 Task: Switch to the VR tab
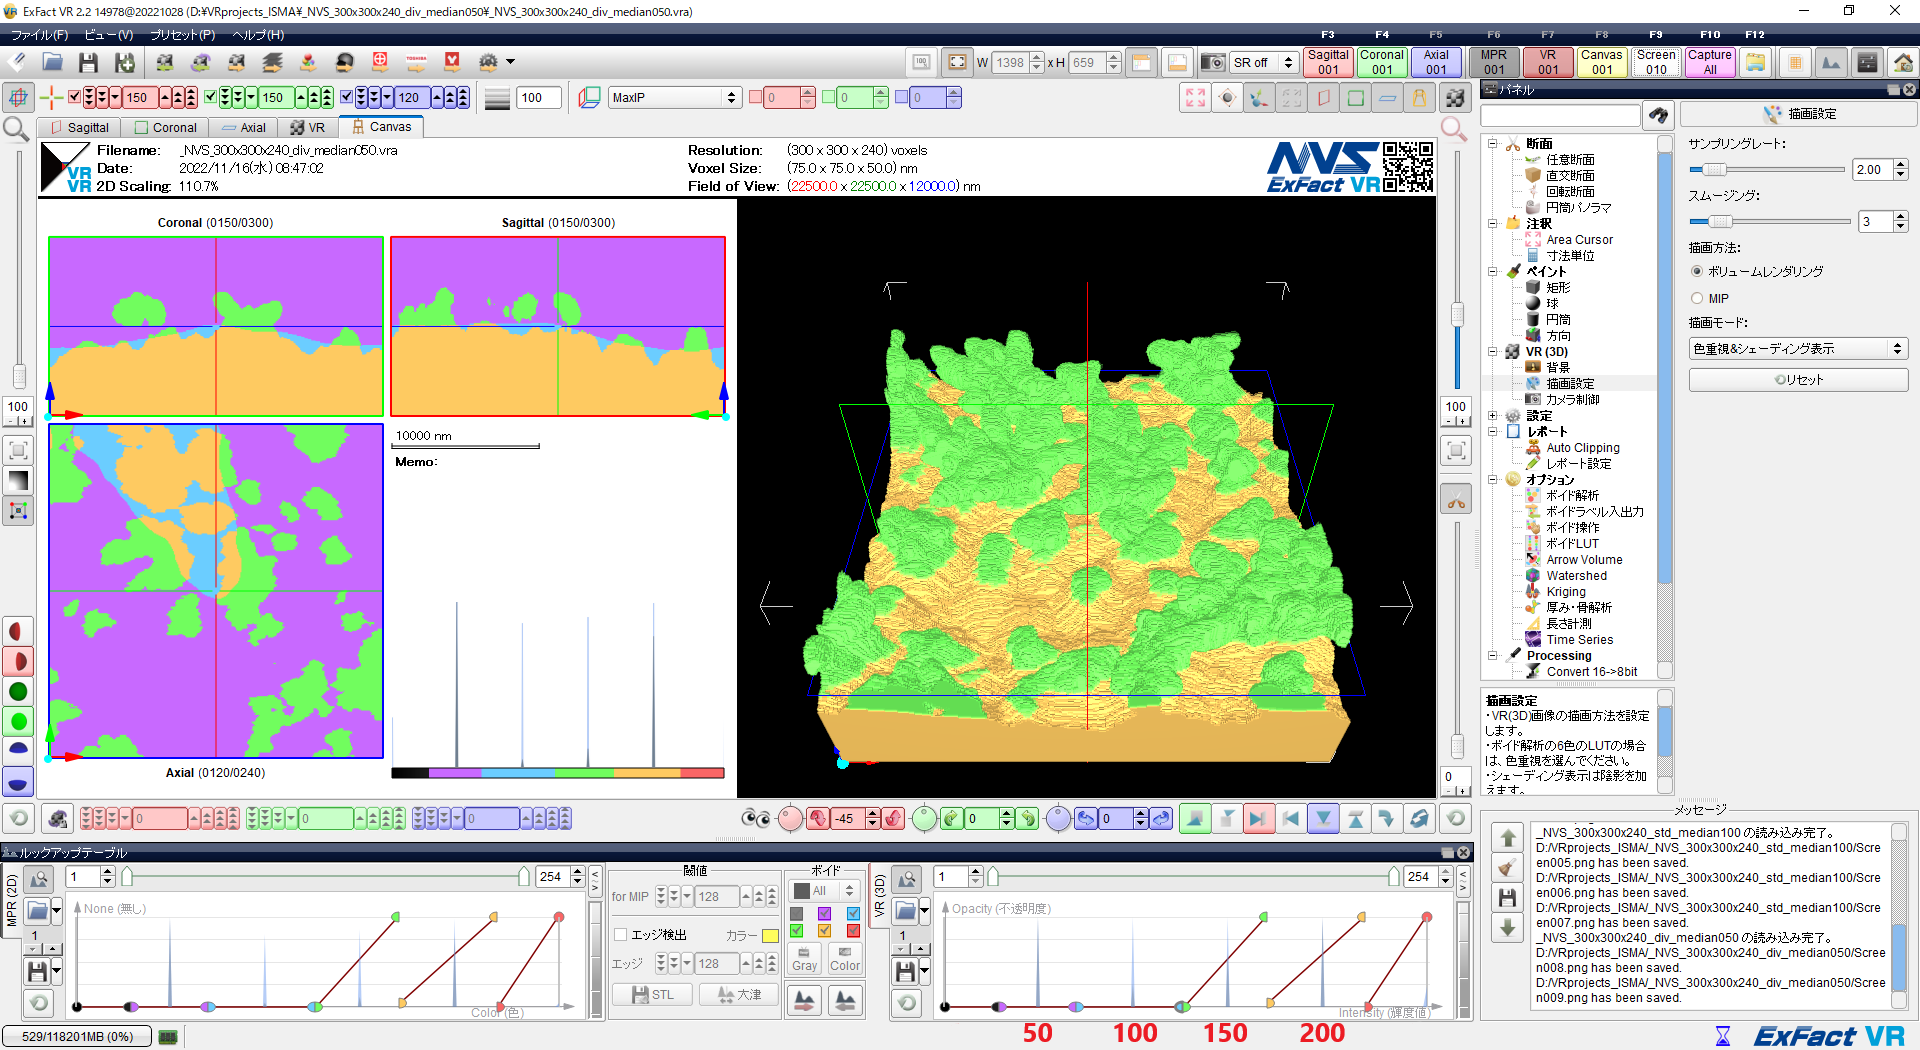308,128
